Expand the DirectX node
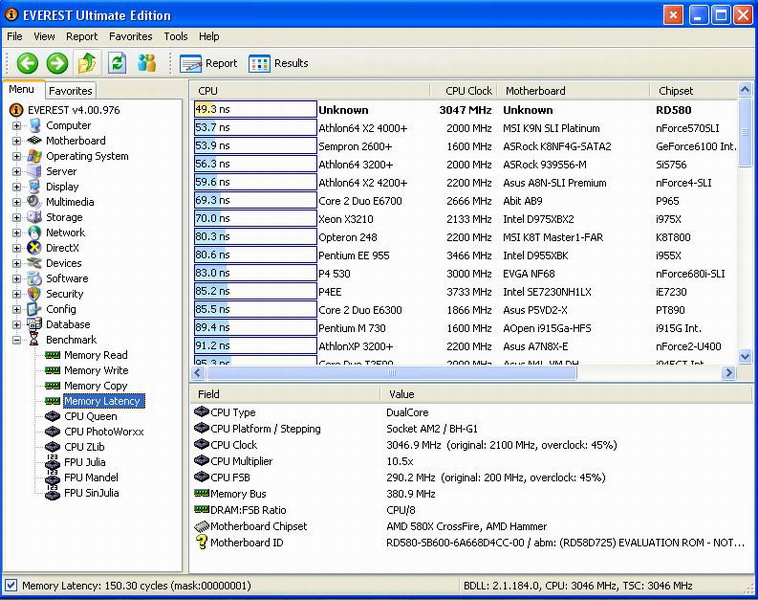758x600 pixels. [x=16, y=249]
